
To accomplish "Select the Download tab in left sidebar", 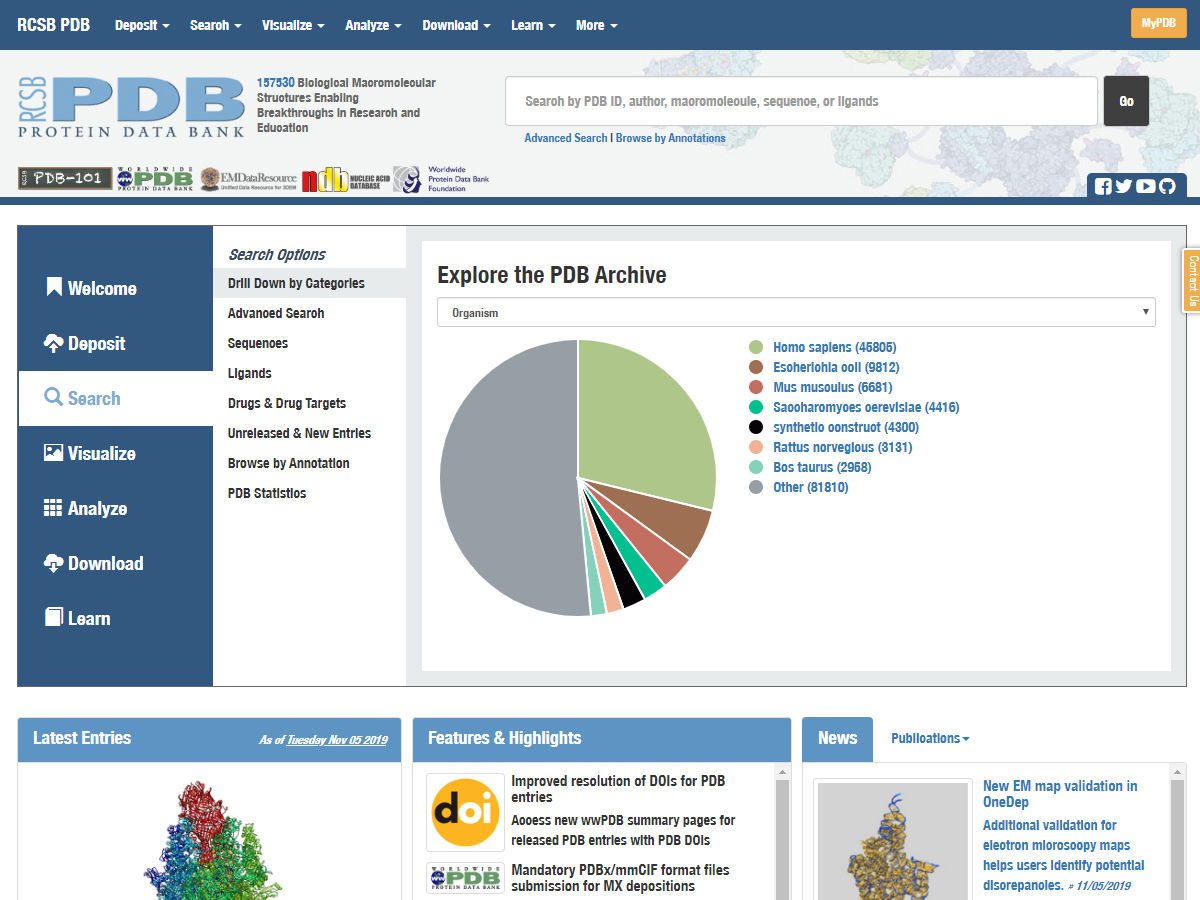I will tap(115, 563).
